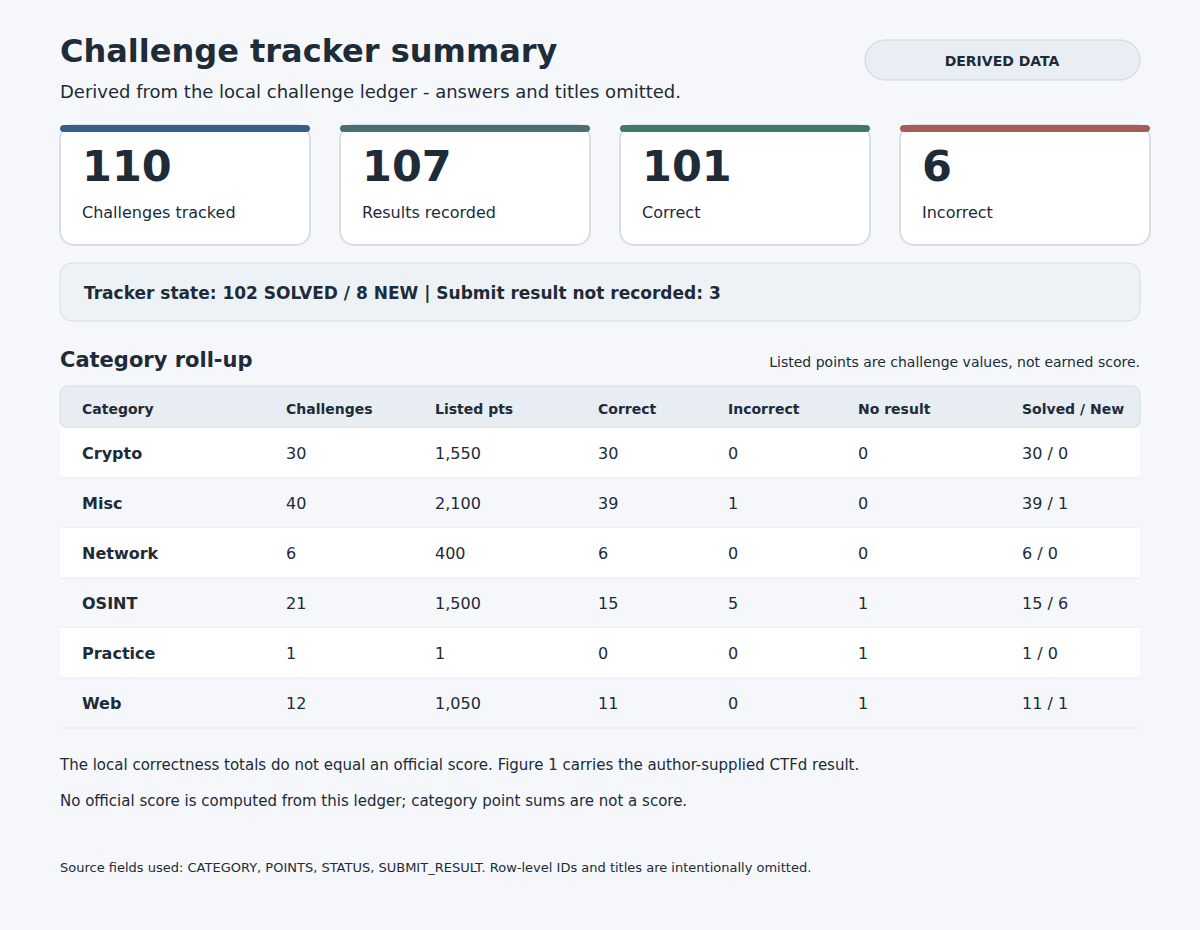Click the Category roll-up heading

point(156,360)
